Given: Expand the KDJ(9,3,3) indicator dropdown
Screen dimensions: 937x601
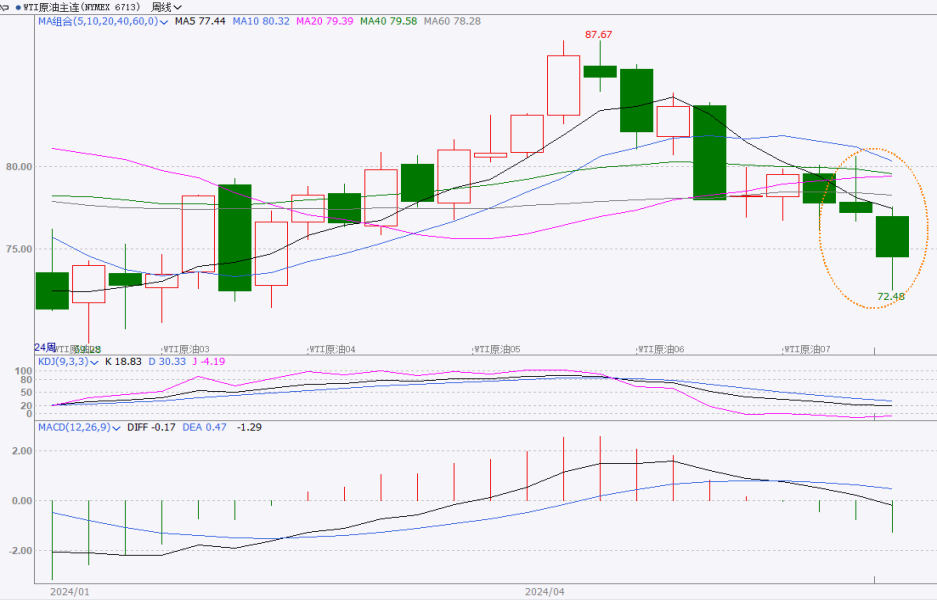Looking at the screenshot, I should point(94,361).
